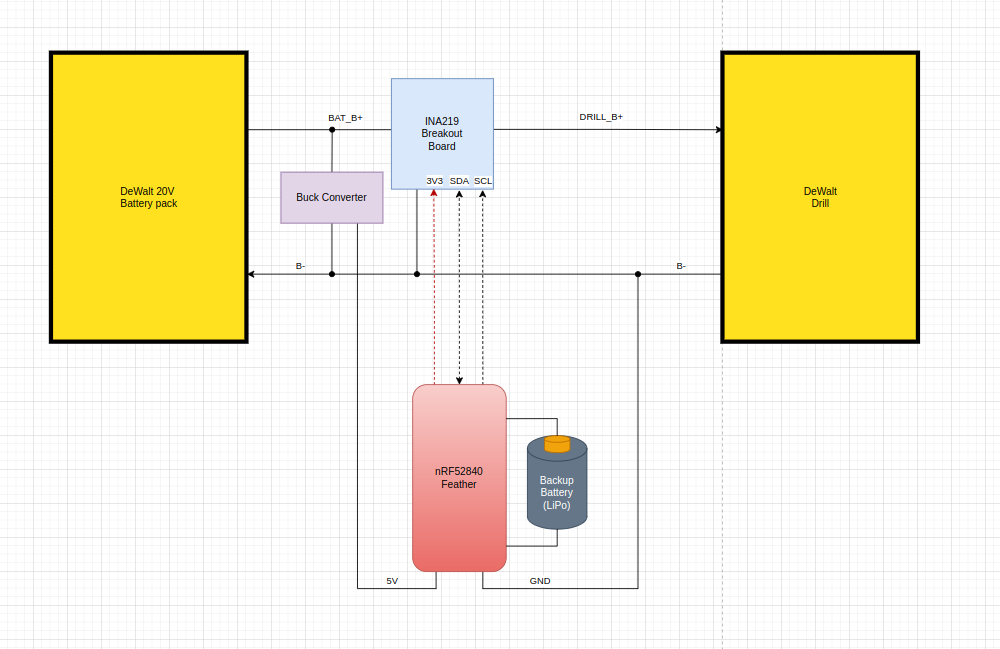Image resolution: width=1000 pixels, height=649 pixels.
Task: Select the red dashed 3V3 power line
Action: click(x=434, y=287)
